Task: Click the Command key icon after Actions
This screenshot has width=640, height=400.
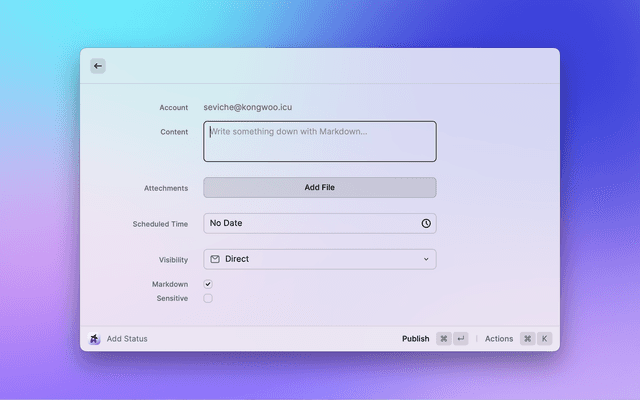Action: 527,339
